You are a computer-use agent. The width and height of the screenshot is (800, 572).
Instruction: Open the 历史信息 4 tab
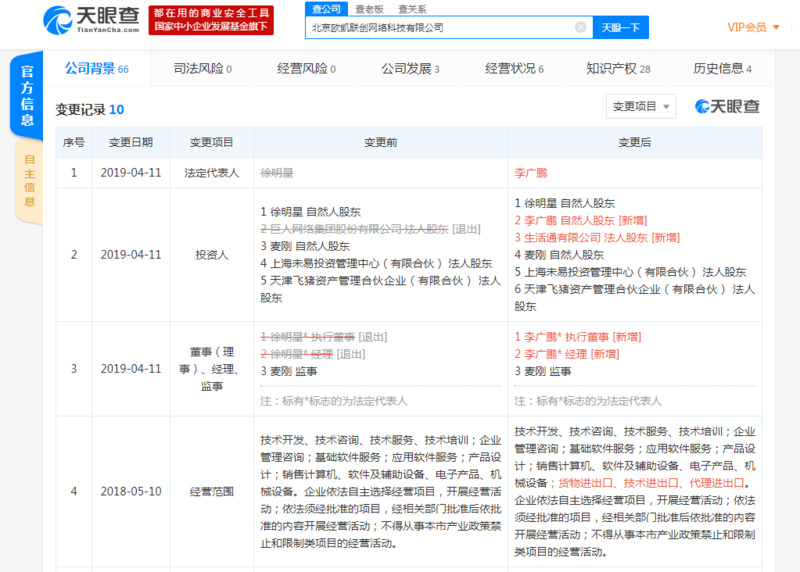[x=722, y=68]
